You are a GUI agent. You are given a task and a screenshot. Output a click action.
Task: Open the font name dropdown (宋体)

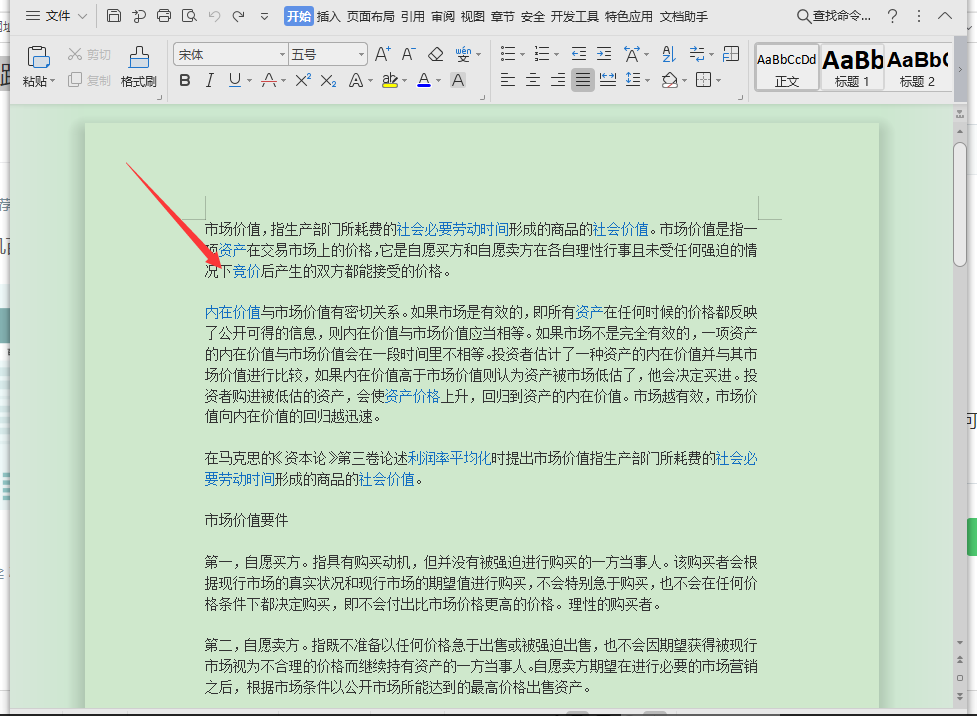[282, 55]
